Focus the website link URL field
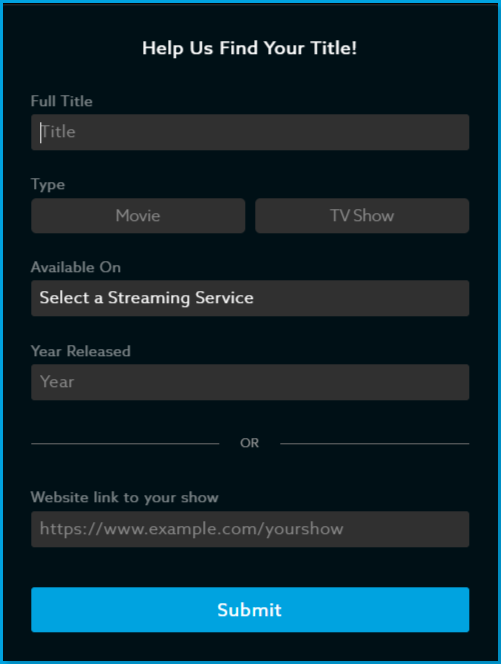The width and height of the screenshot is (501, 664). pyautogui.click(x=250, y=529)
